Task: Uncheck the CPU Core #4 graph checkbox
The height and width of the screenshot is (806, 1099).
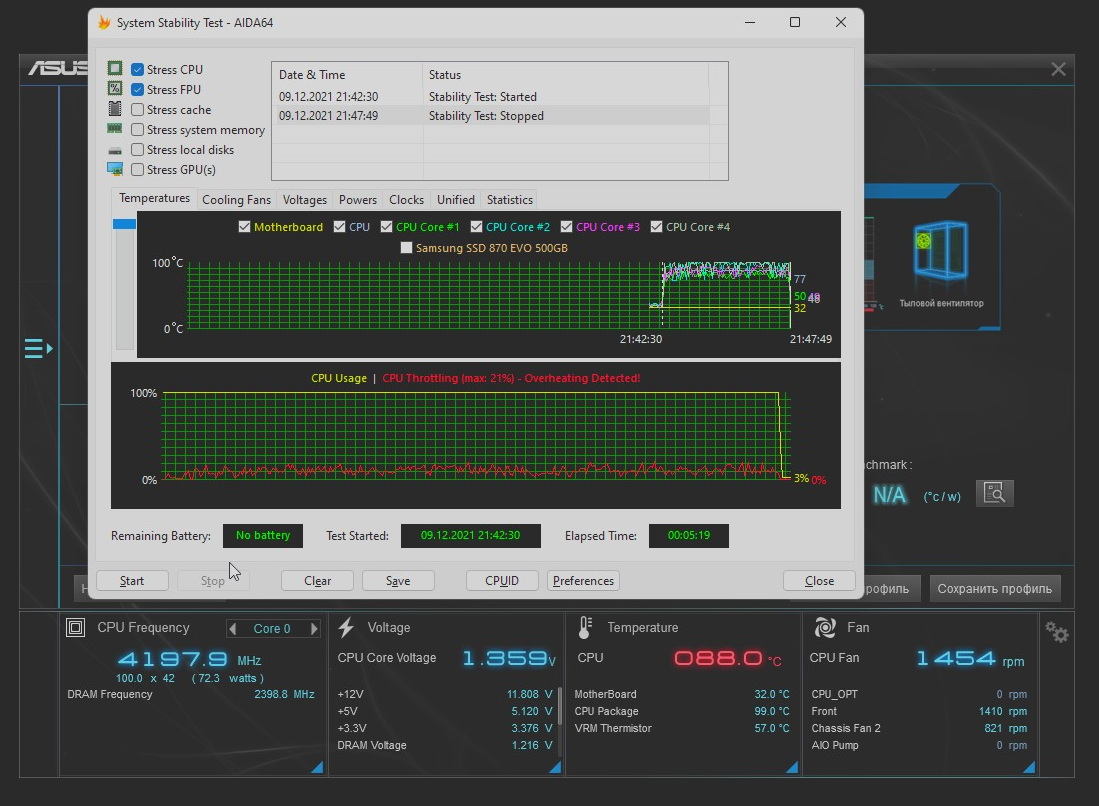Action: [x=656, y=226]
